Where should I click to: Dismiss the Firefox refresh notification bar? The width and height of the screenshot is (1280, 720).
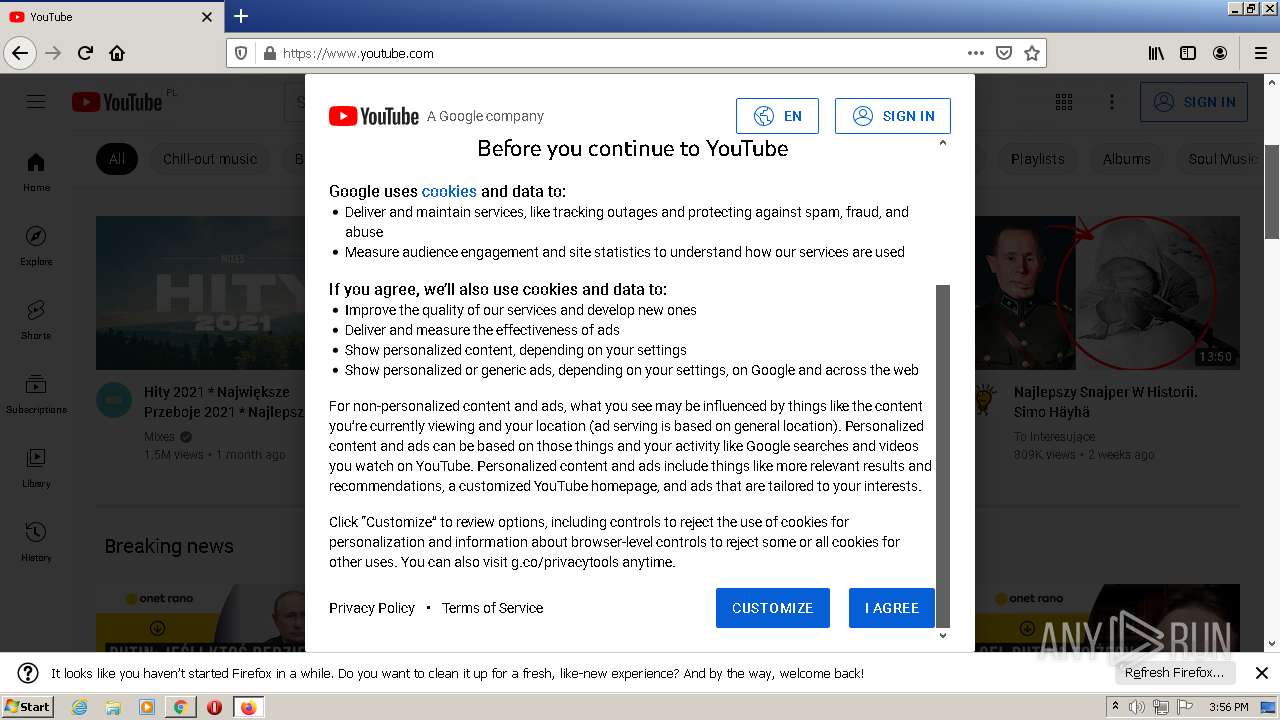[x=1262, y=673]
